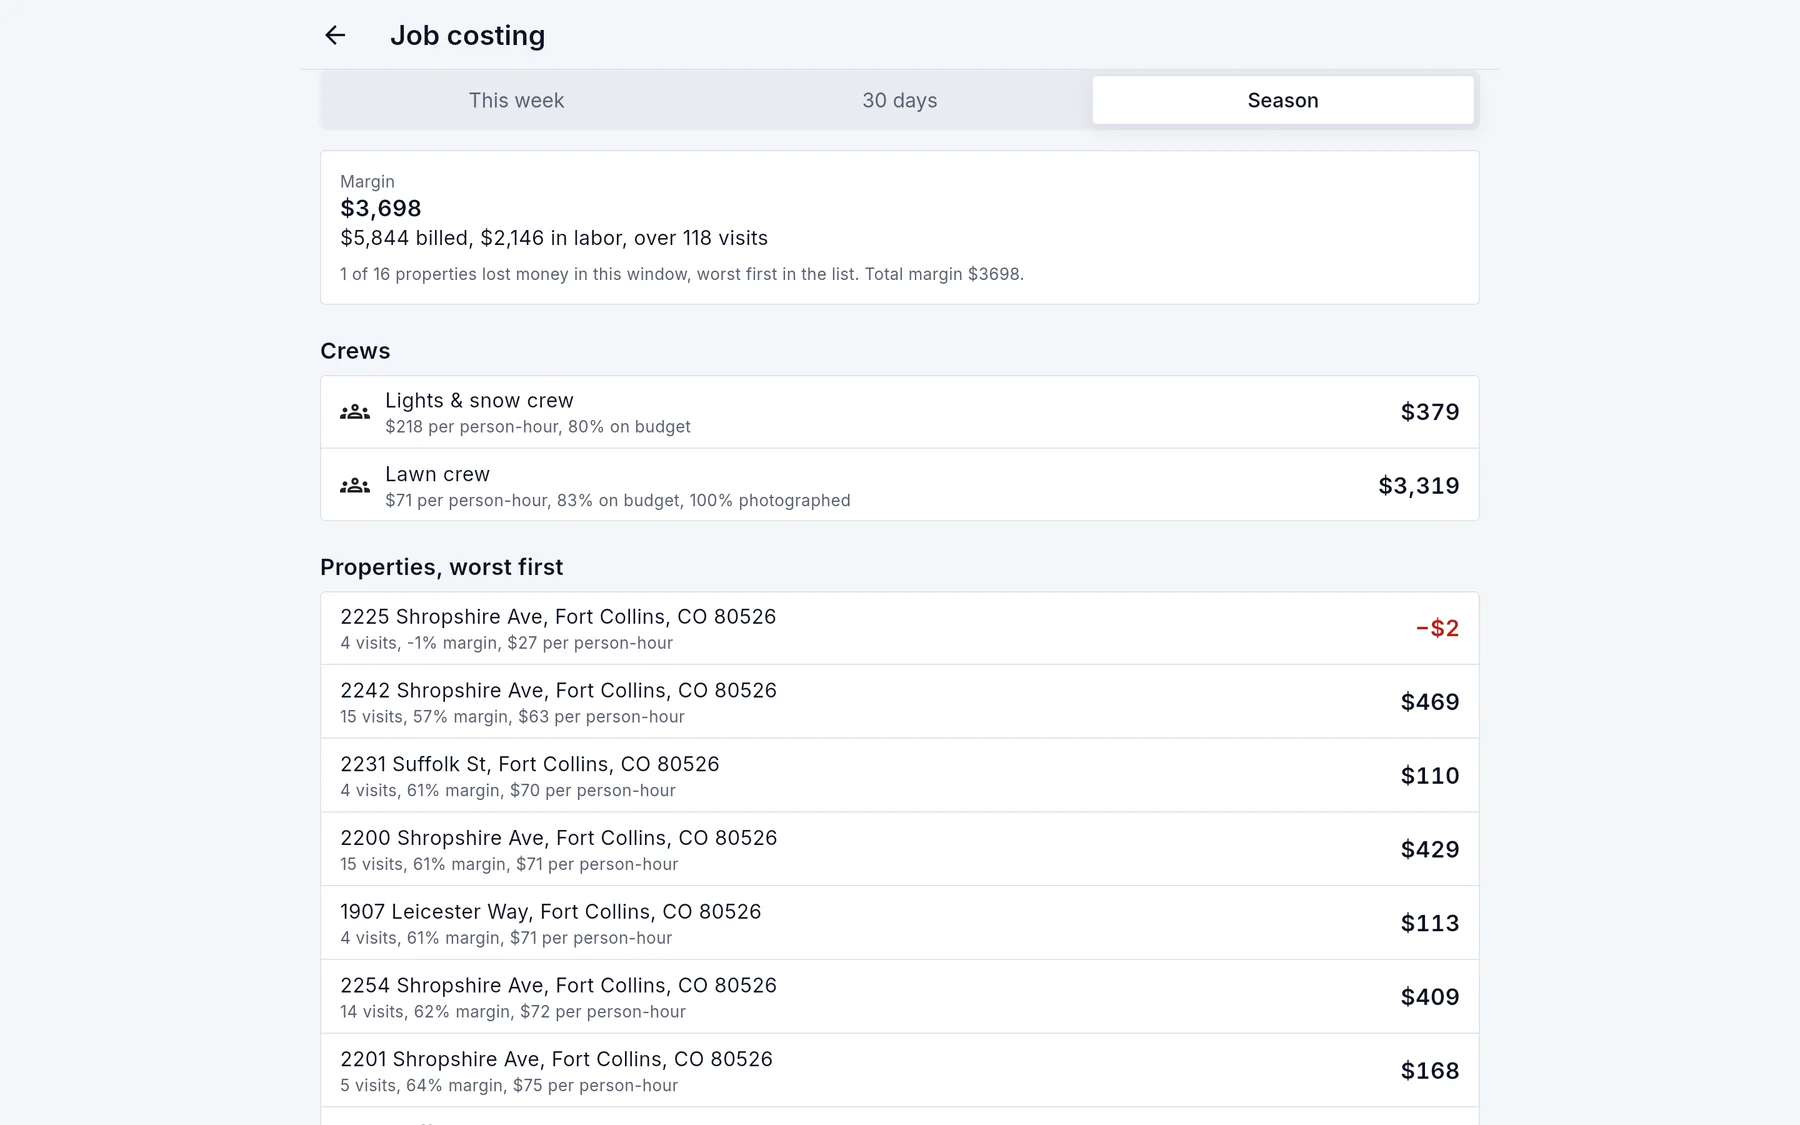Click the $469 property margin
The image size is (1800, 1125).
click(x=1430, y=702)
